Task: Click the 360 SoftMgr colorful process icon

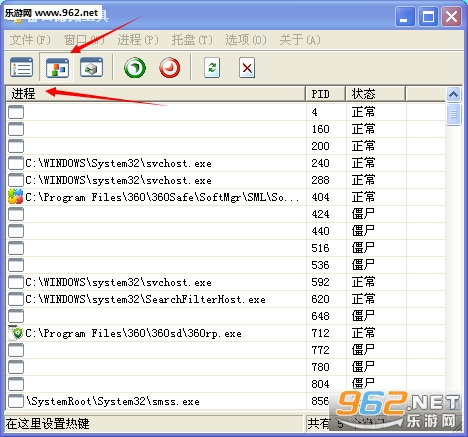Action: coord(15,197)
